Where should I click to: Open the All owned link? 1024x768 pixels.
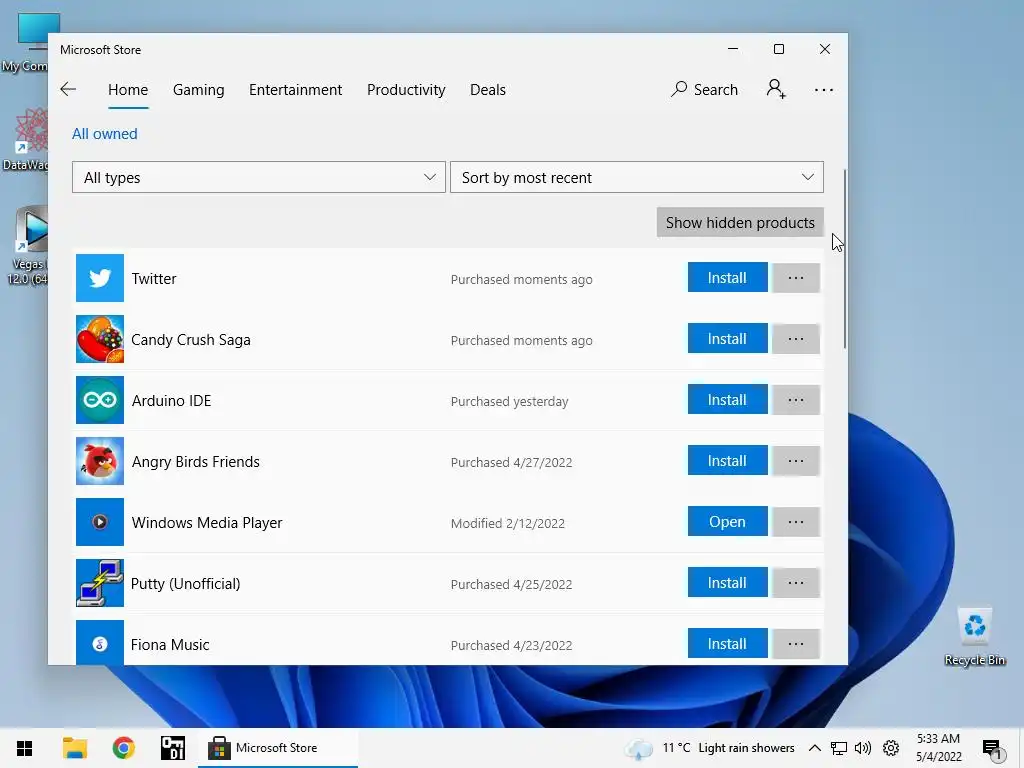click(104, 134)
